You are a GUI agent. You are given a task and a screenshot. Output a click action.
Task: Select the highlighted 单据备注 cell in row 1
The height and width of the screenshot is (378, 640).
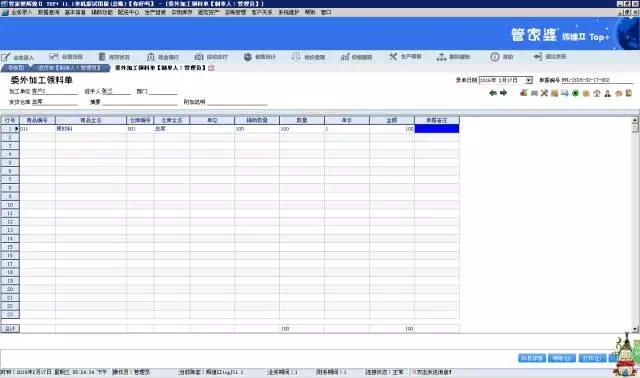click(437, 129)
